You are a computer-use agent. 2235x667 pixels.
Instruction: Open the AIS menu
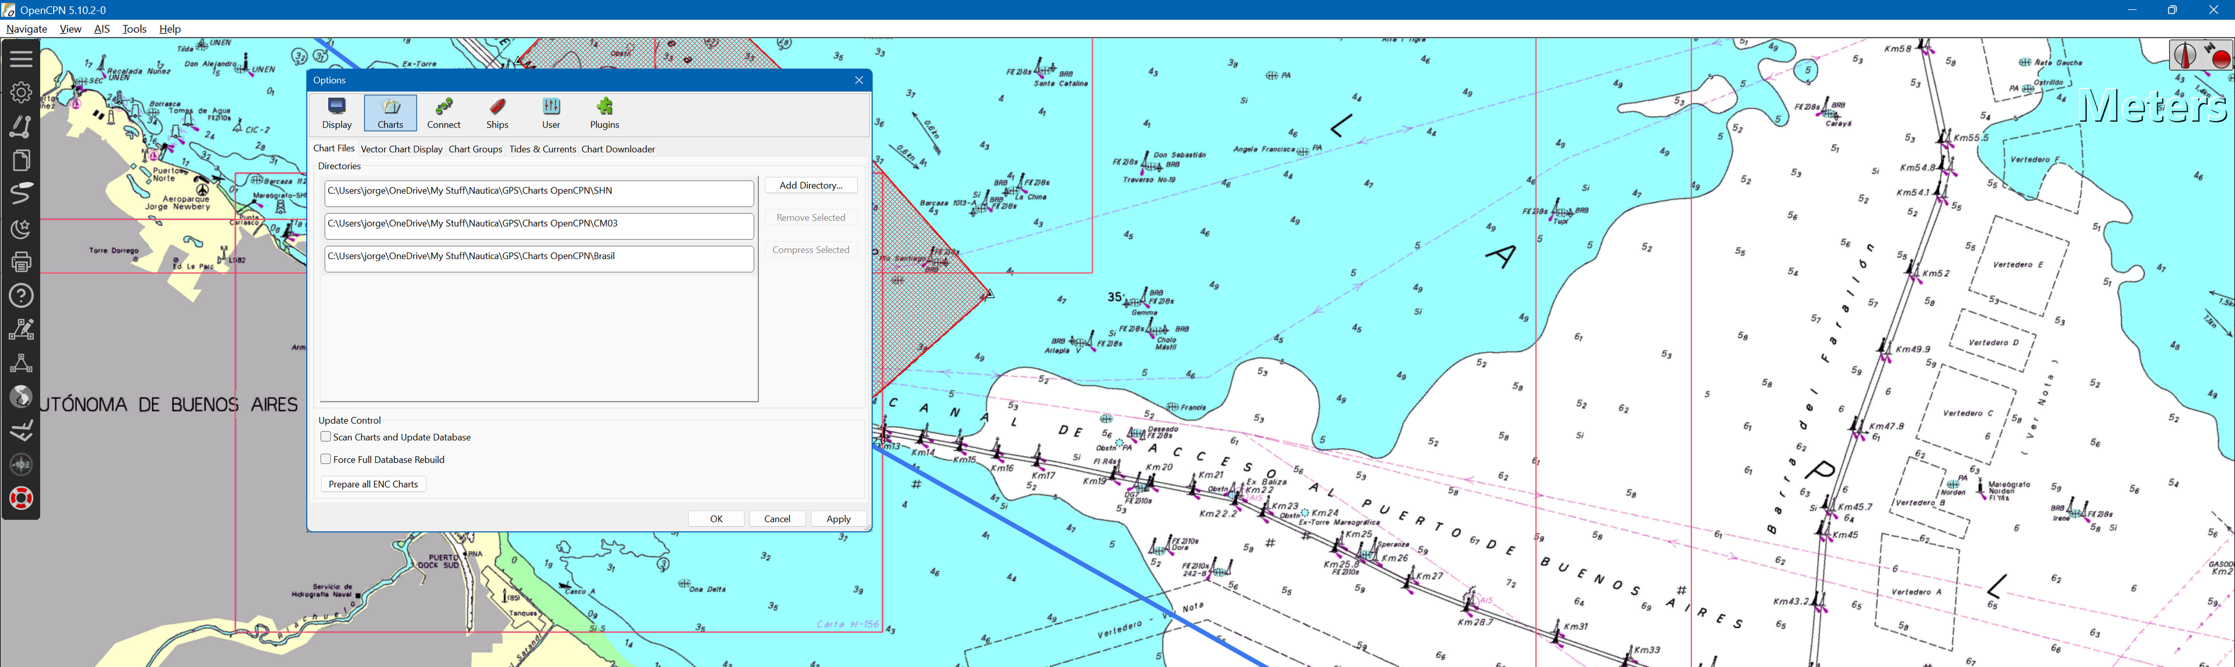102,29
